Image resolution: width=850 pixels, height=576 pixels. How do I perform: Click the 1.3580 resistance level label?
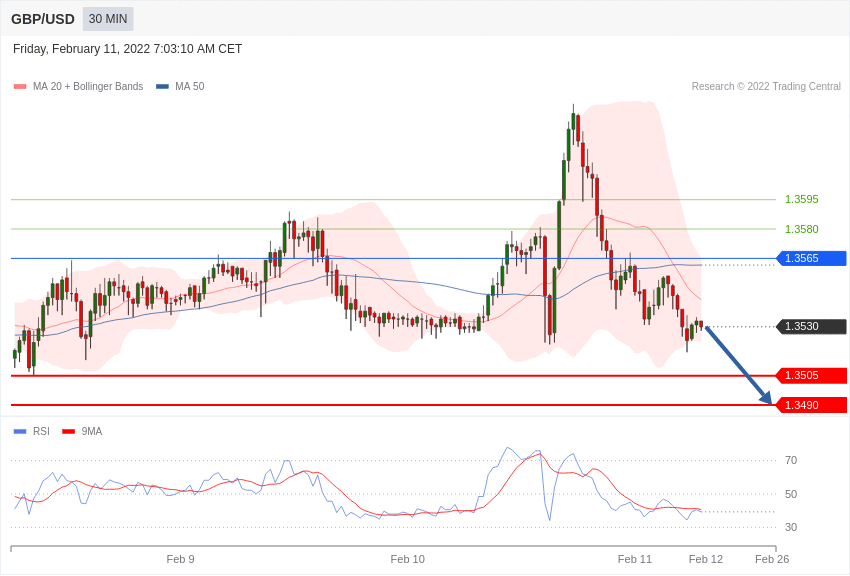pos(802,229)
